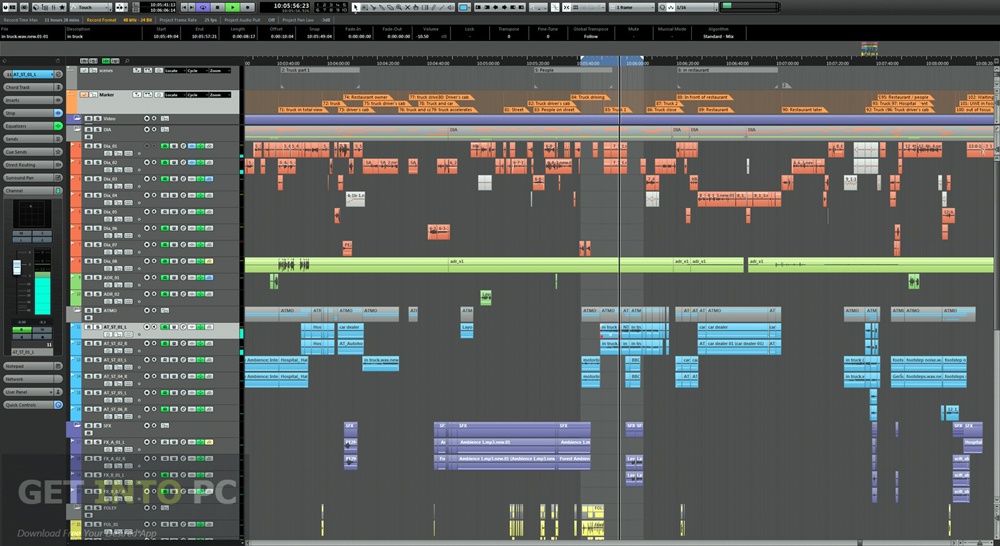
Task: Toggle Snap to Zero Crossing icon
Action: tap(555, 7)
